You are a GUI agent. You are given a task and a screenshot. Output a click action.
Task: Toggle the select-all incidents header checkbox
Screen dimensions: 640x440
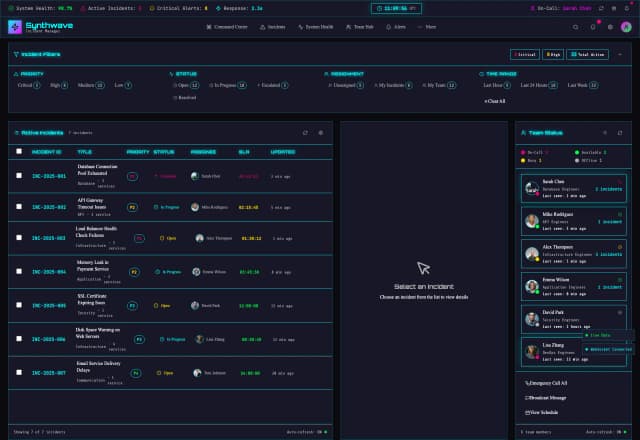[x=18, y=152]
